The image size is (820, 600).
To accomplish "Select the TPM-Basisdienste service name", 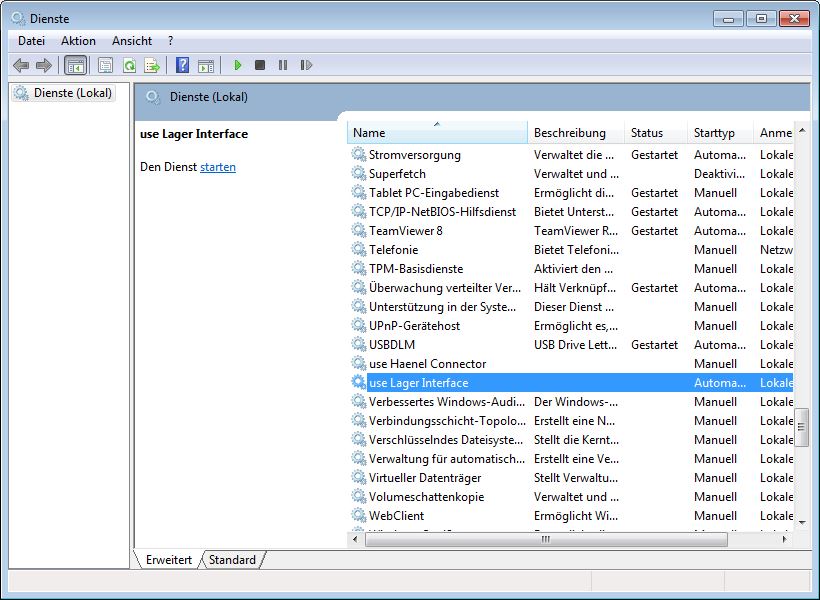I will (416, 268).
